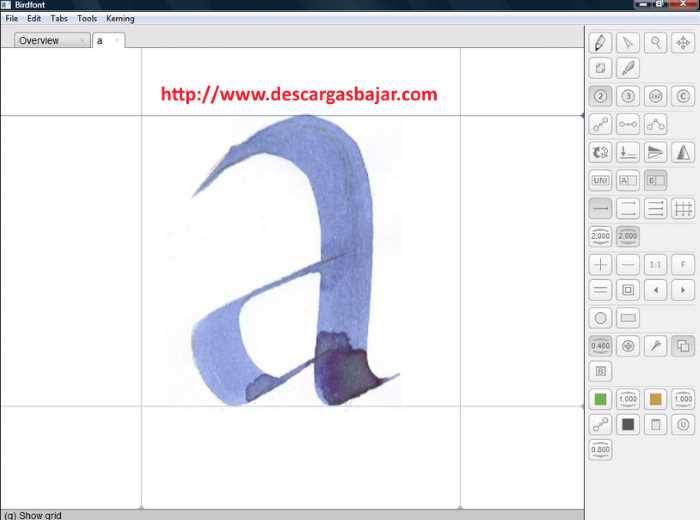The height and width of the screenshot is (520, 700).
Task: Open the Edit menu
Action: (34, 18)
